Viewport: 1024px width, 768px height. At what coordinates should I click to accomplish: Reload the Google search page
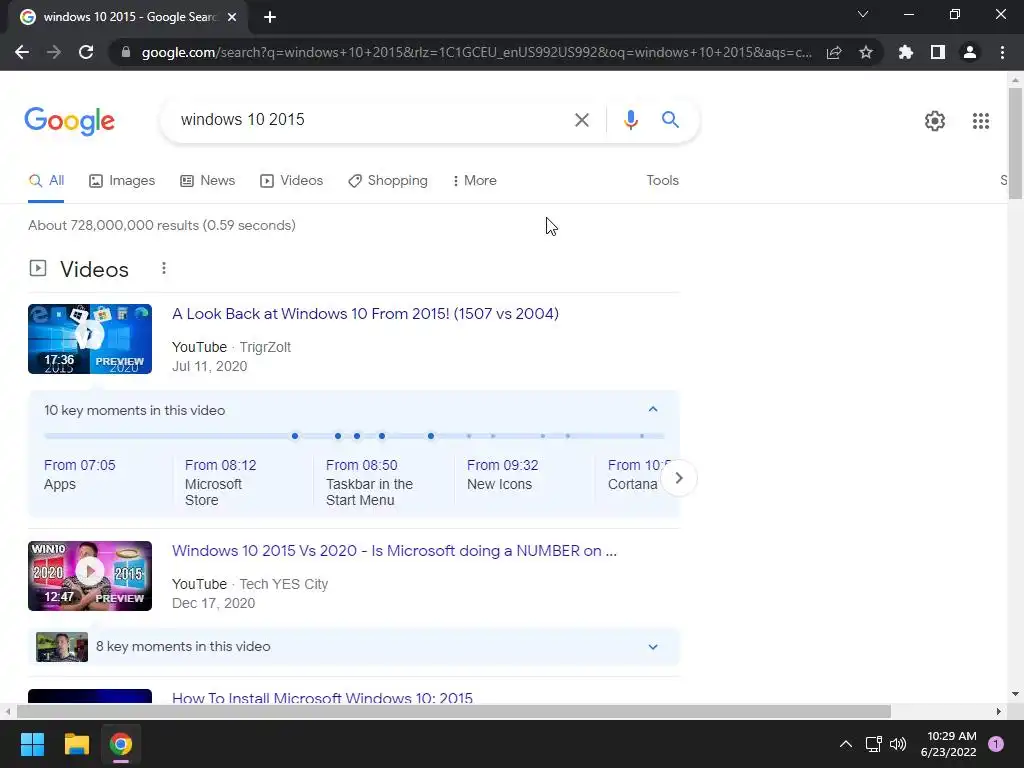pos(86,52)
